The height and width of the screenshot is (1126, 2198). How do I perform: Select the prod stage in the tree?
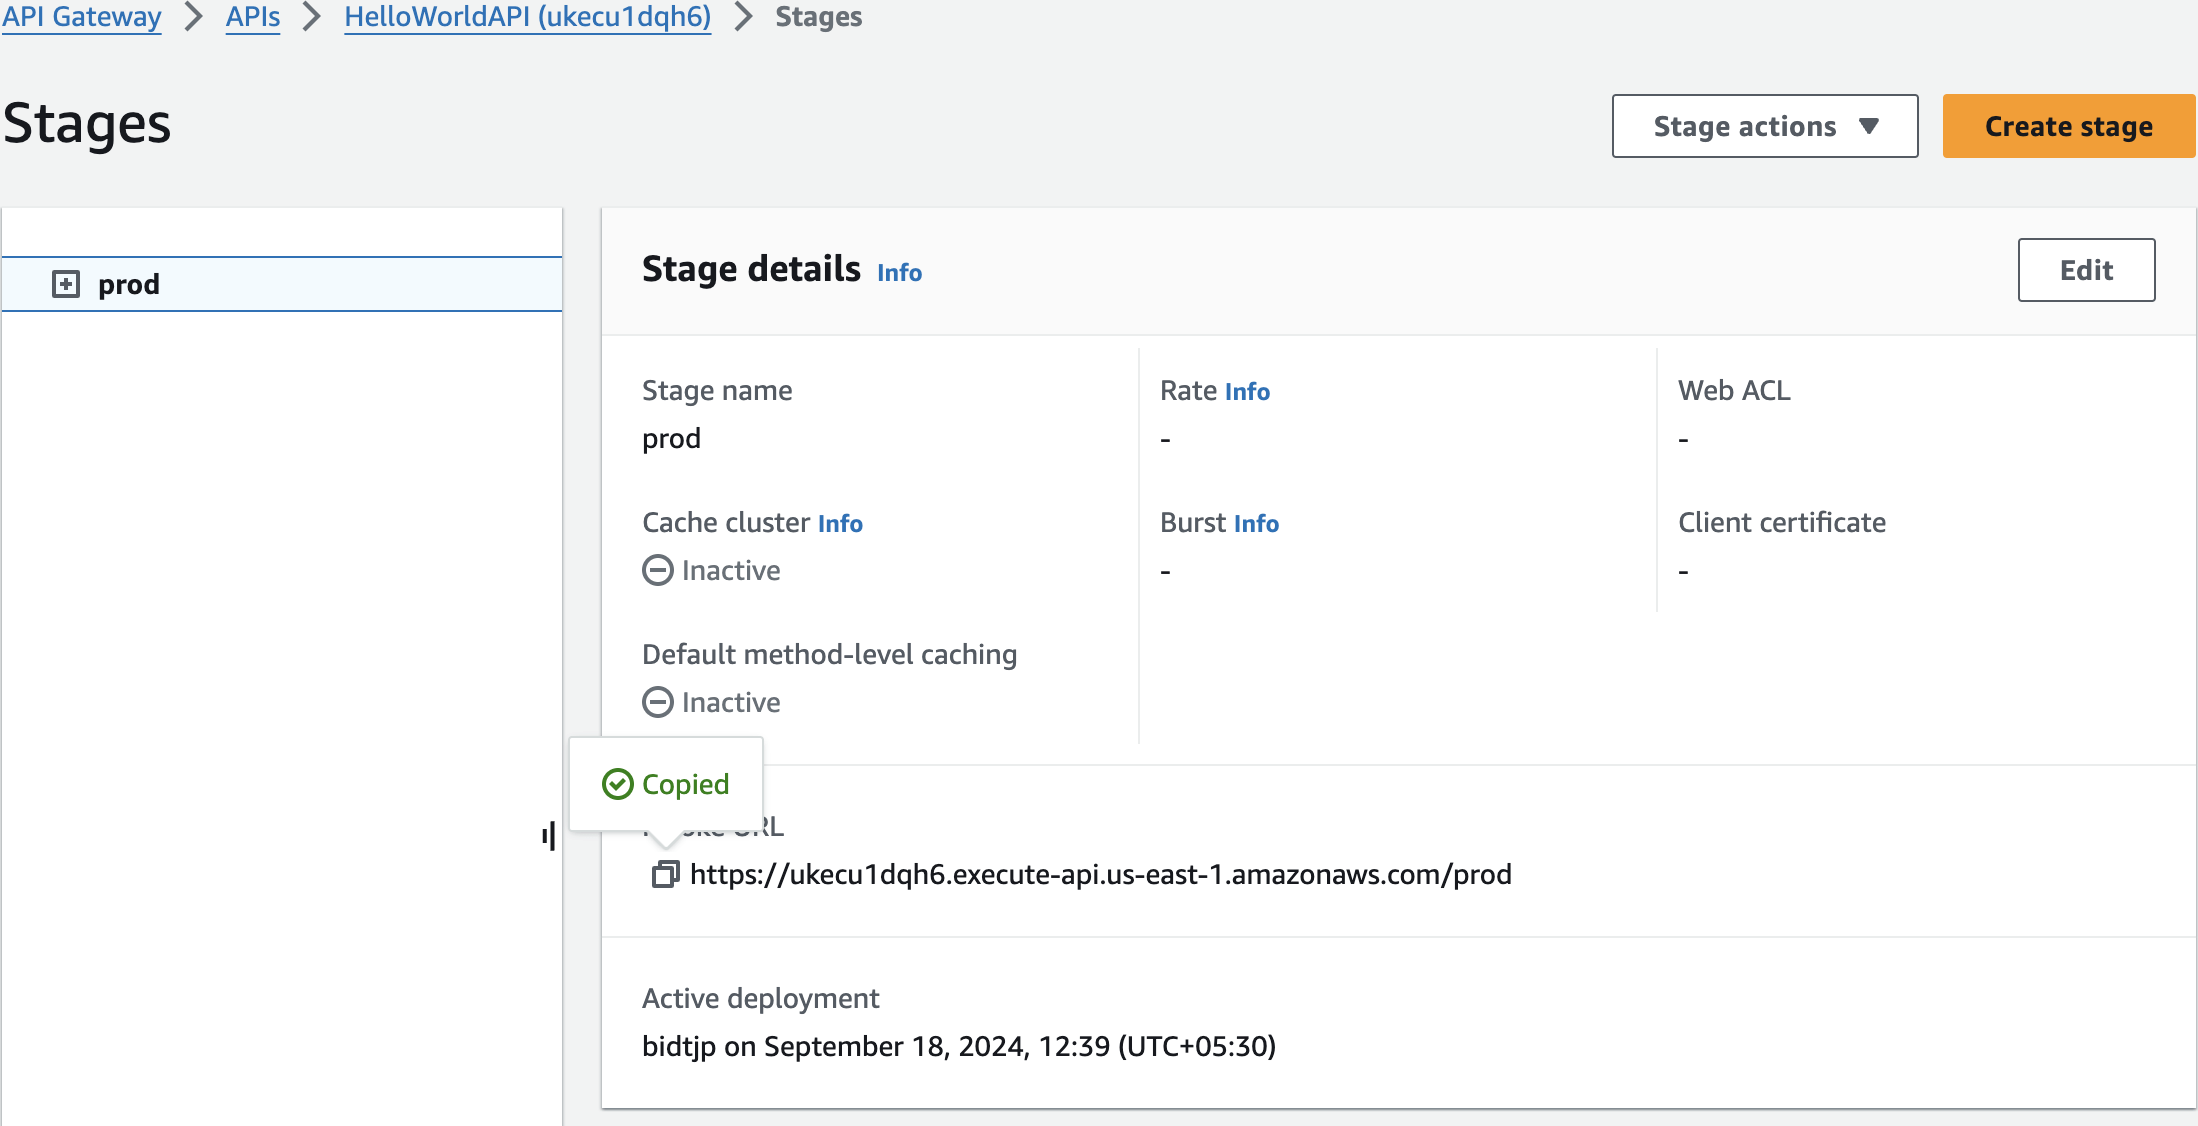click(129, 285)
